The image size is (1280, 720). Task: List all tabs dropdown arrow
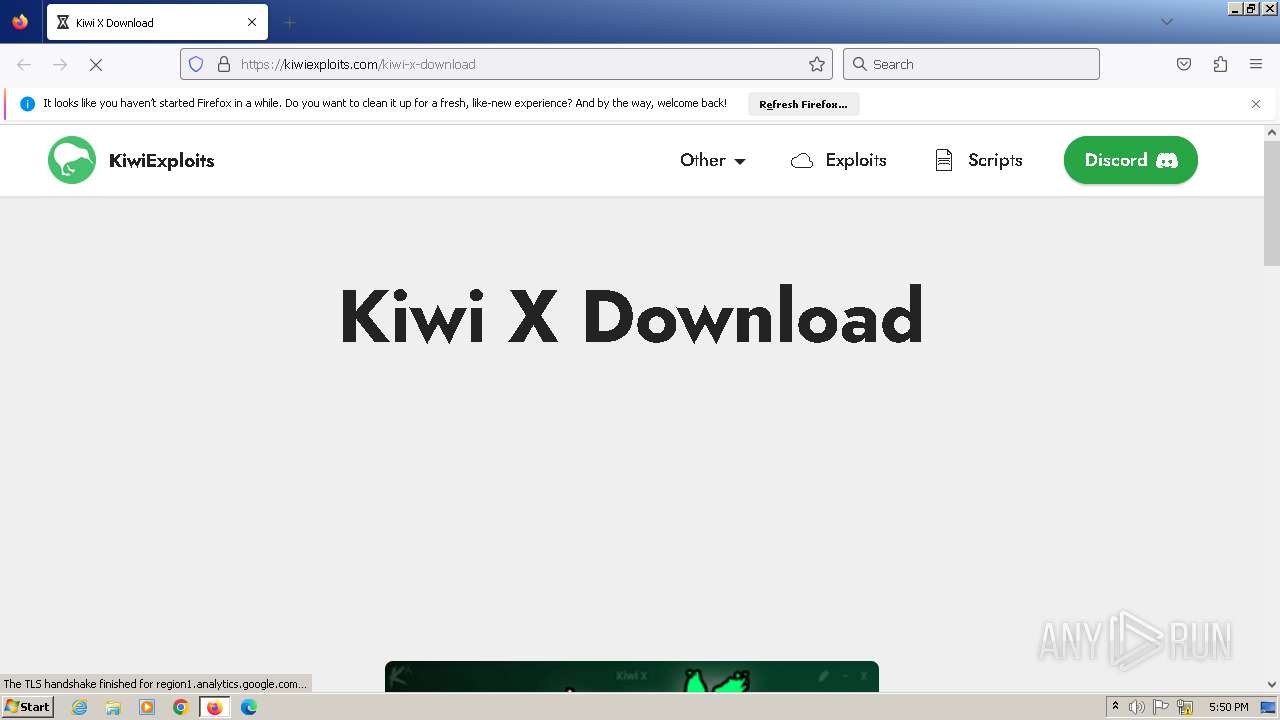(1166, 22)
